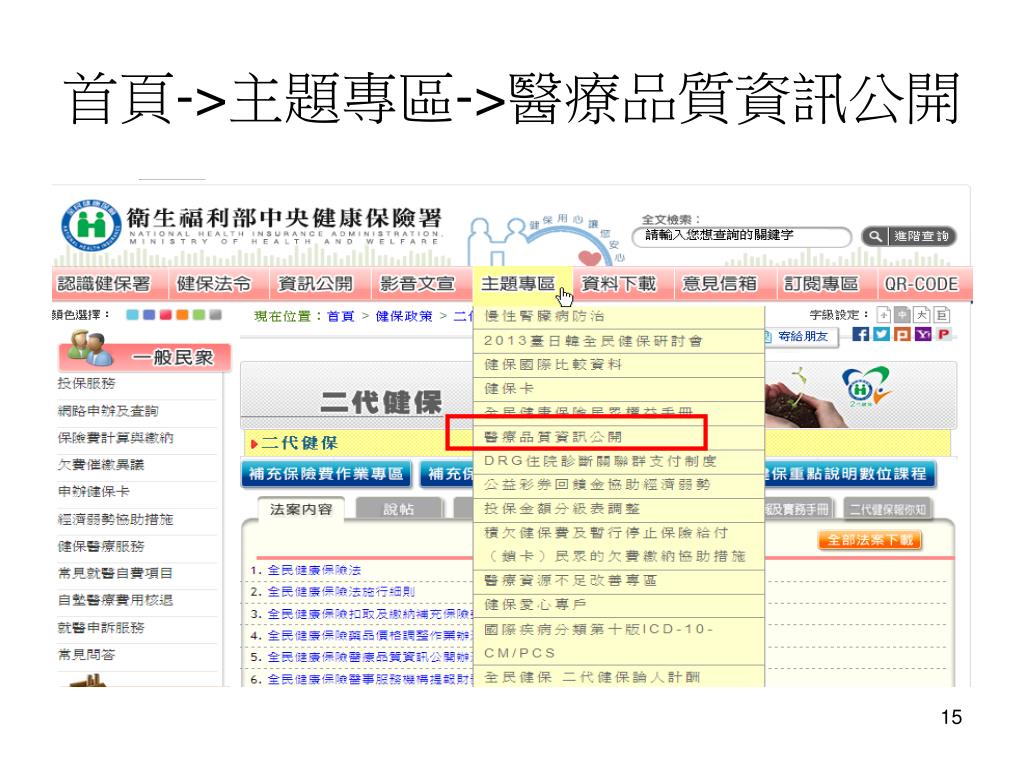
Task: Switch to the 法案內容 tab
Action: click(301, 509)
